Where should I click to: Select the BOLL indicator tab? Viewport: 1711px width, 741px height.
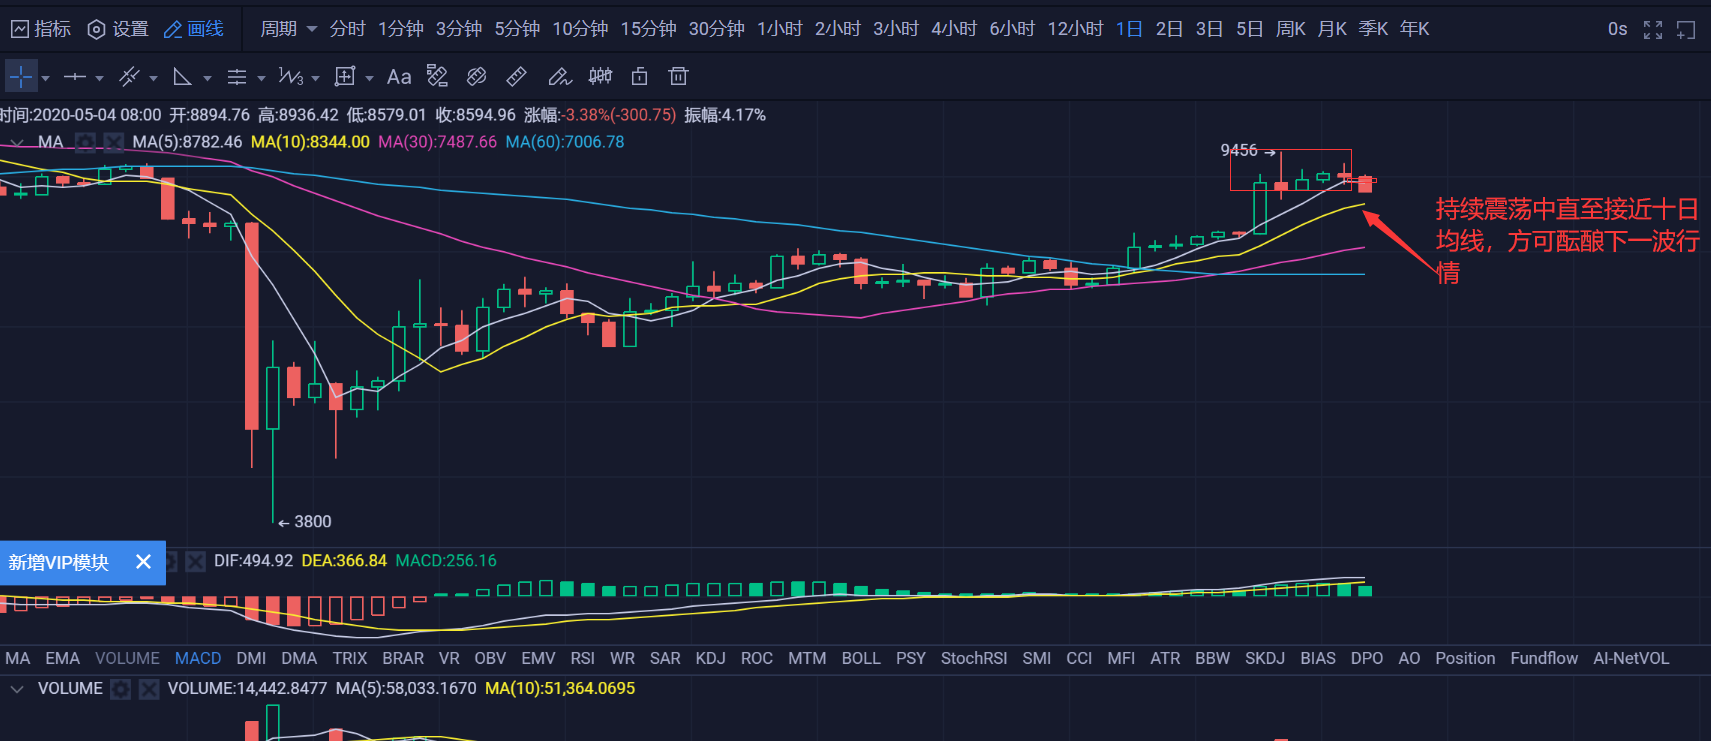pos(861,658)
